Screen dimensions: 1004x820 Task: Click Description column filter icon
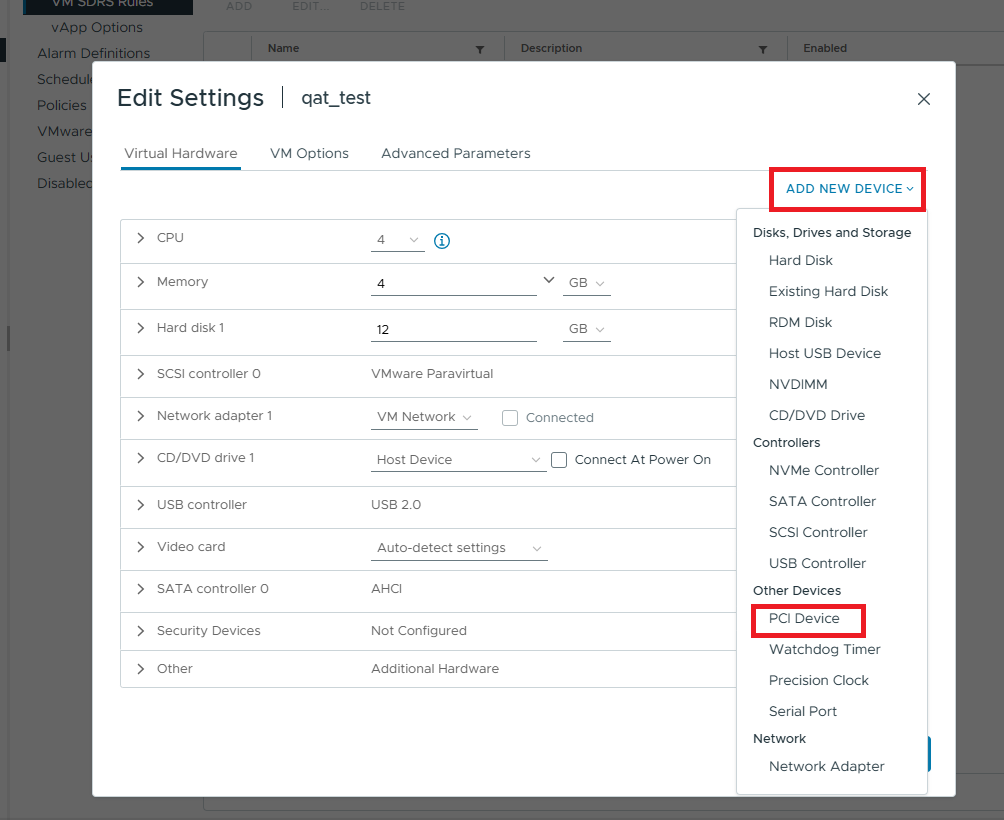tap(763, 49)
